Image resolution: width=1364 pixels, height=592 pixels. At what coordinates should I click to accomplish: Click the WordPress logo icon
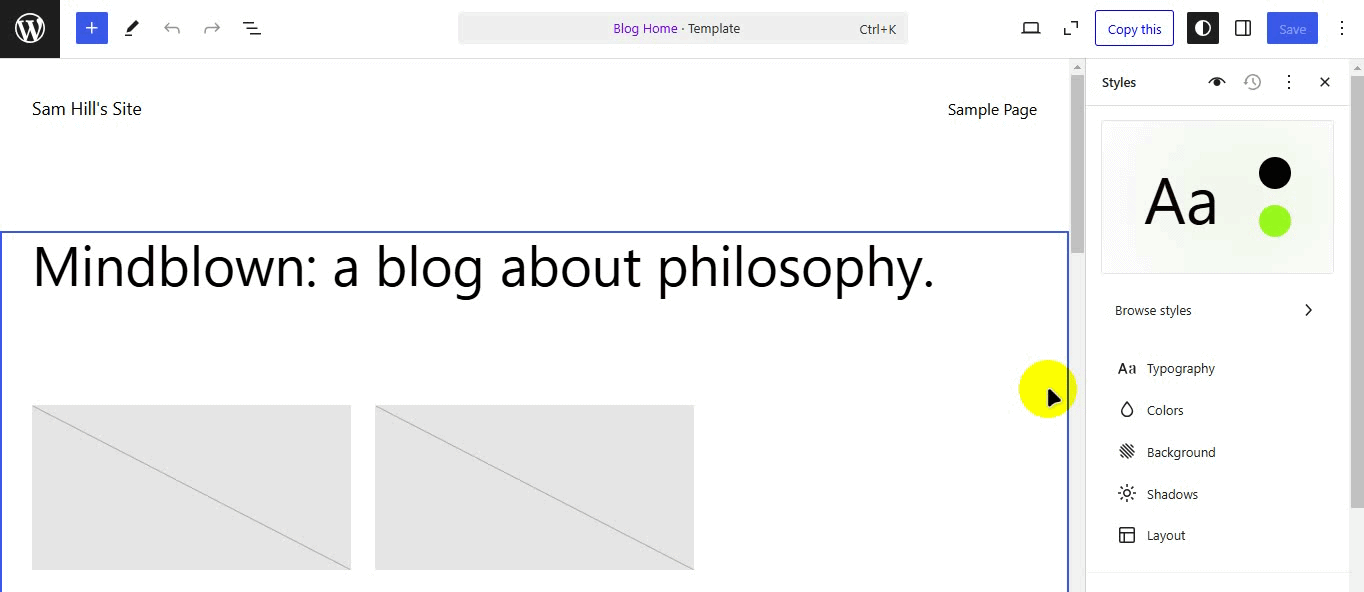pos(30,29)
